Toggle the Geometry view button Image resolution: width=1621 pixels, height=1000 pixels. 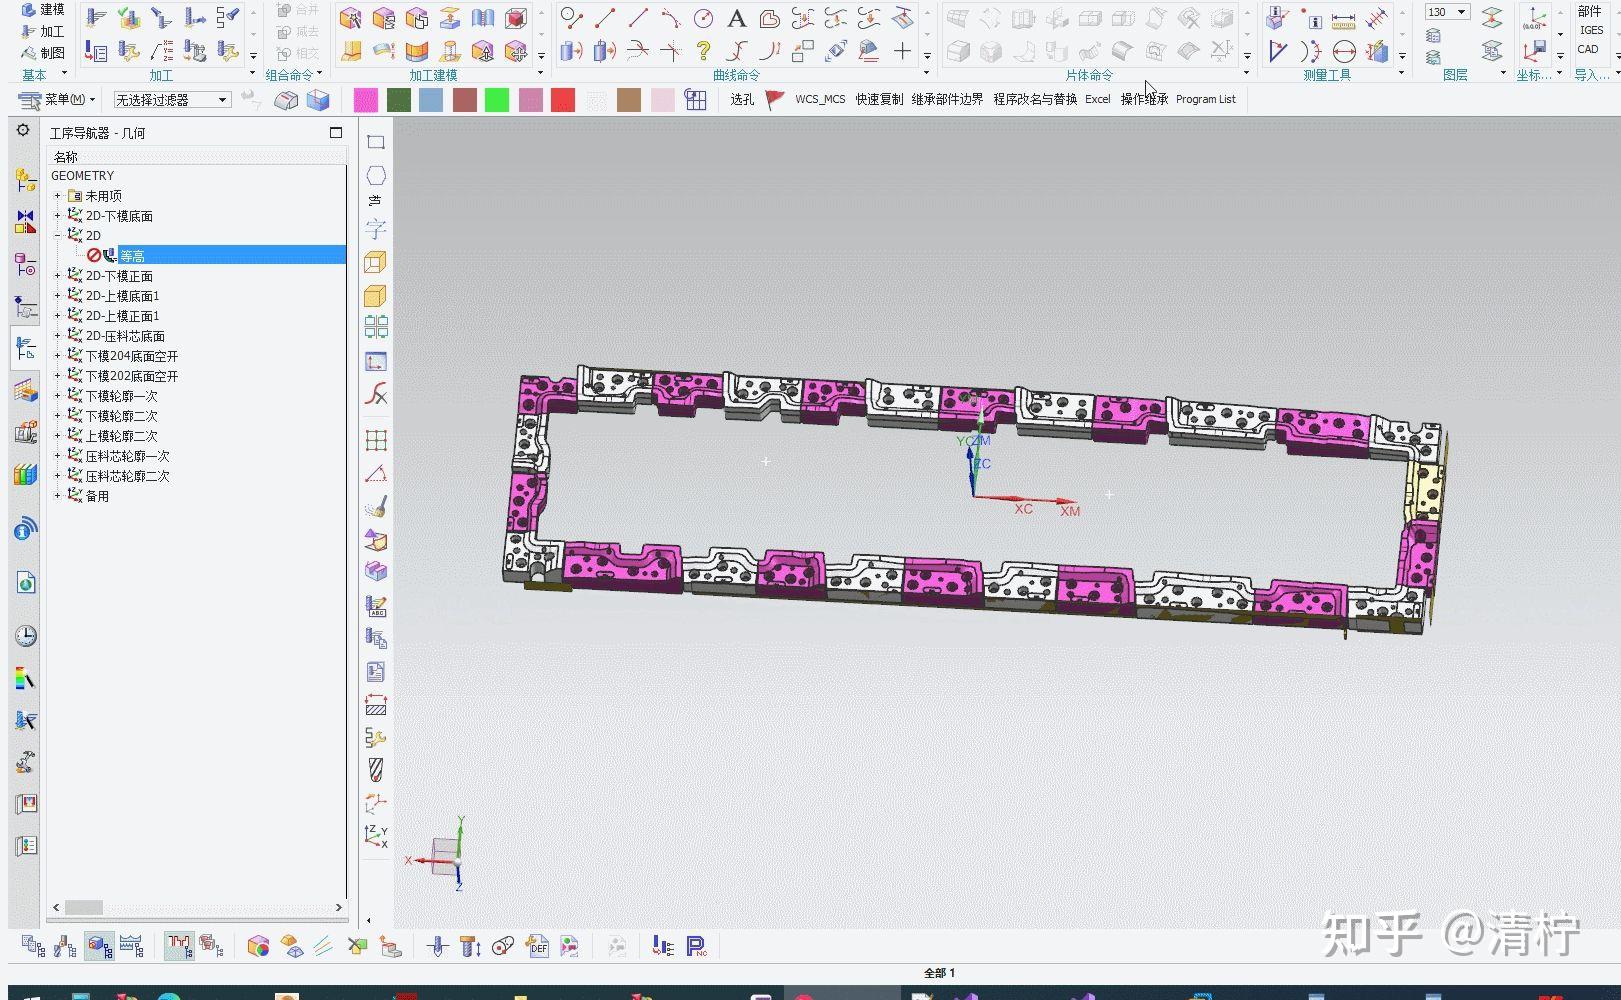pos(99,946)
